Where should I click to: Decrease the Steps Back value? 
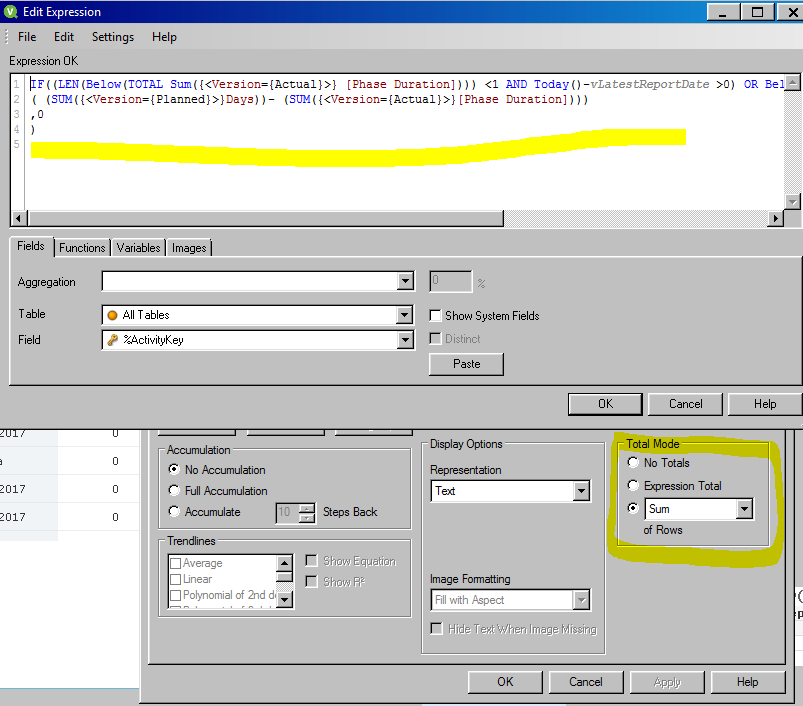pos(307,518)
